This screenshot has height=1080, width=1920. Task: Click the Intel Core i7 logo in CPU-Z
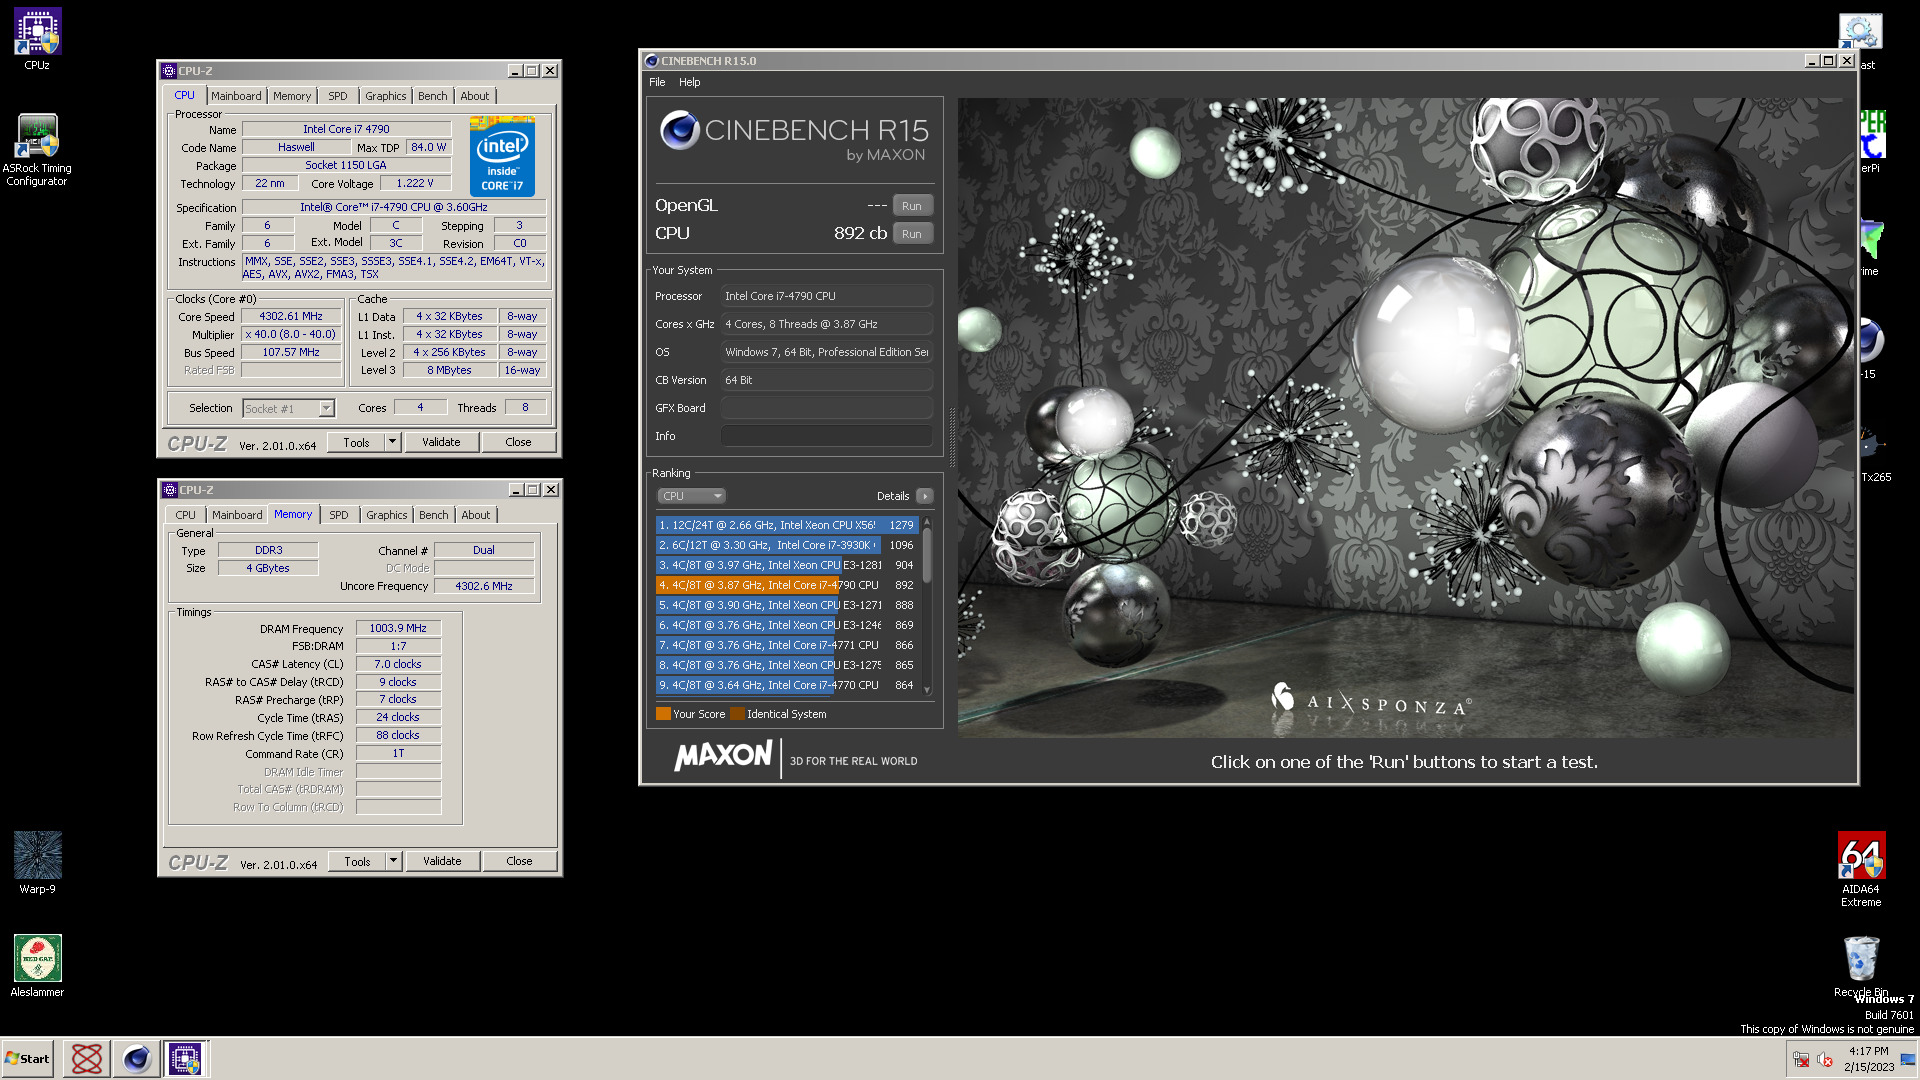tap(502, 156)
